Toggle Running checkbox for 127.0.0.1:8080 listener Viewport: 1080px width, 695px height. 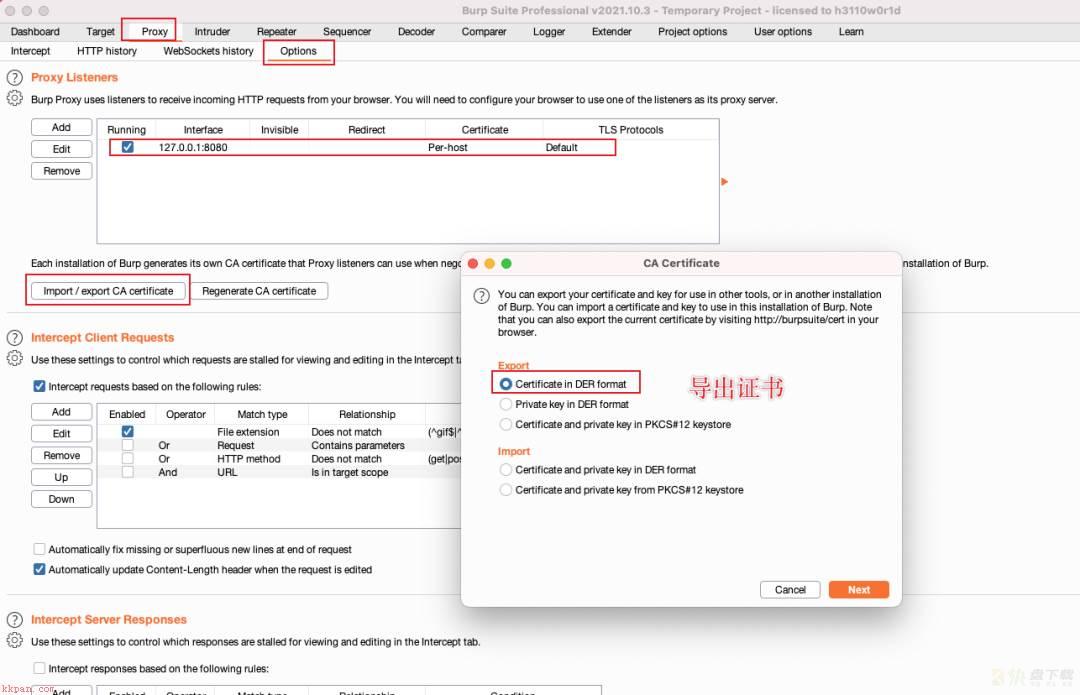click(x=127, y=147)
